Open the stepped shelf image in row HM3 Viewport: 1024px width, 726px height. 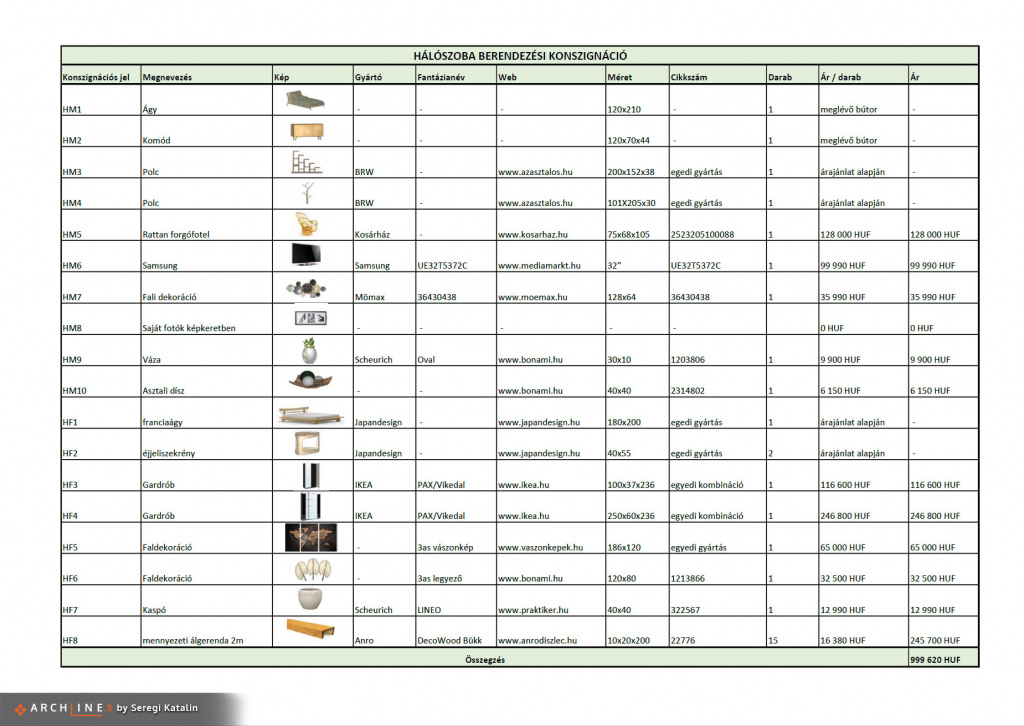click(306, 163)
